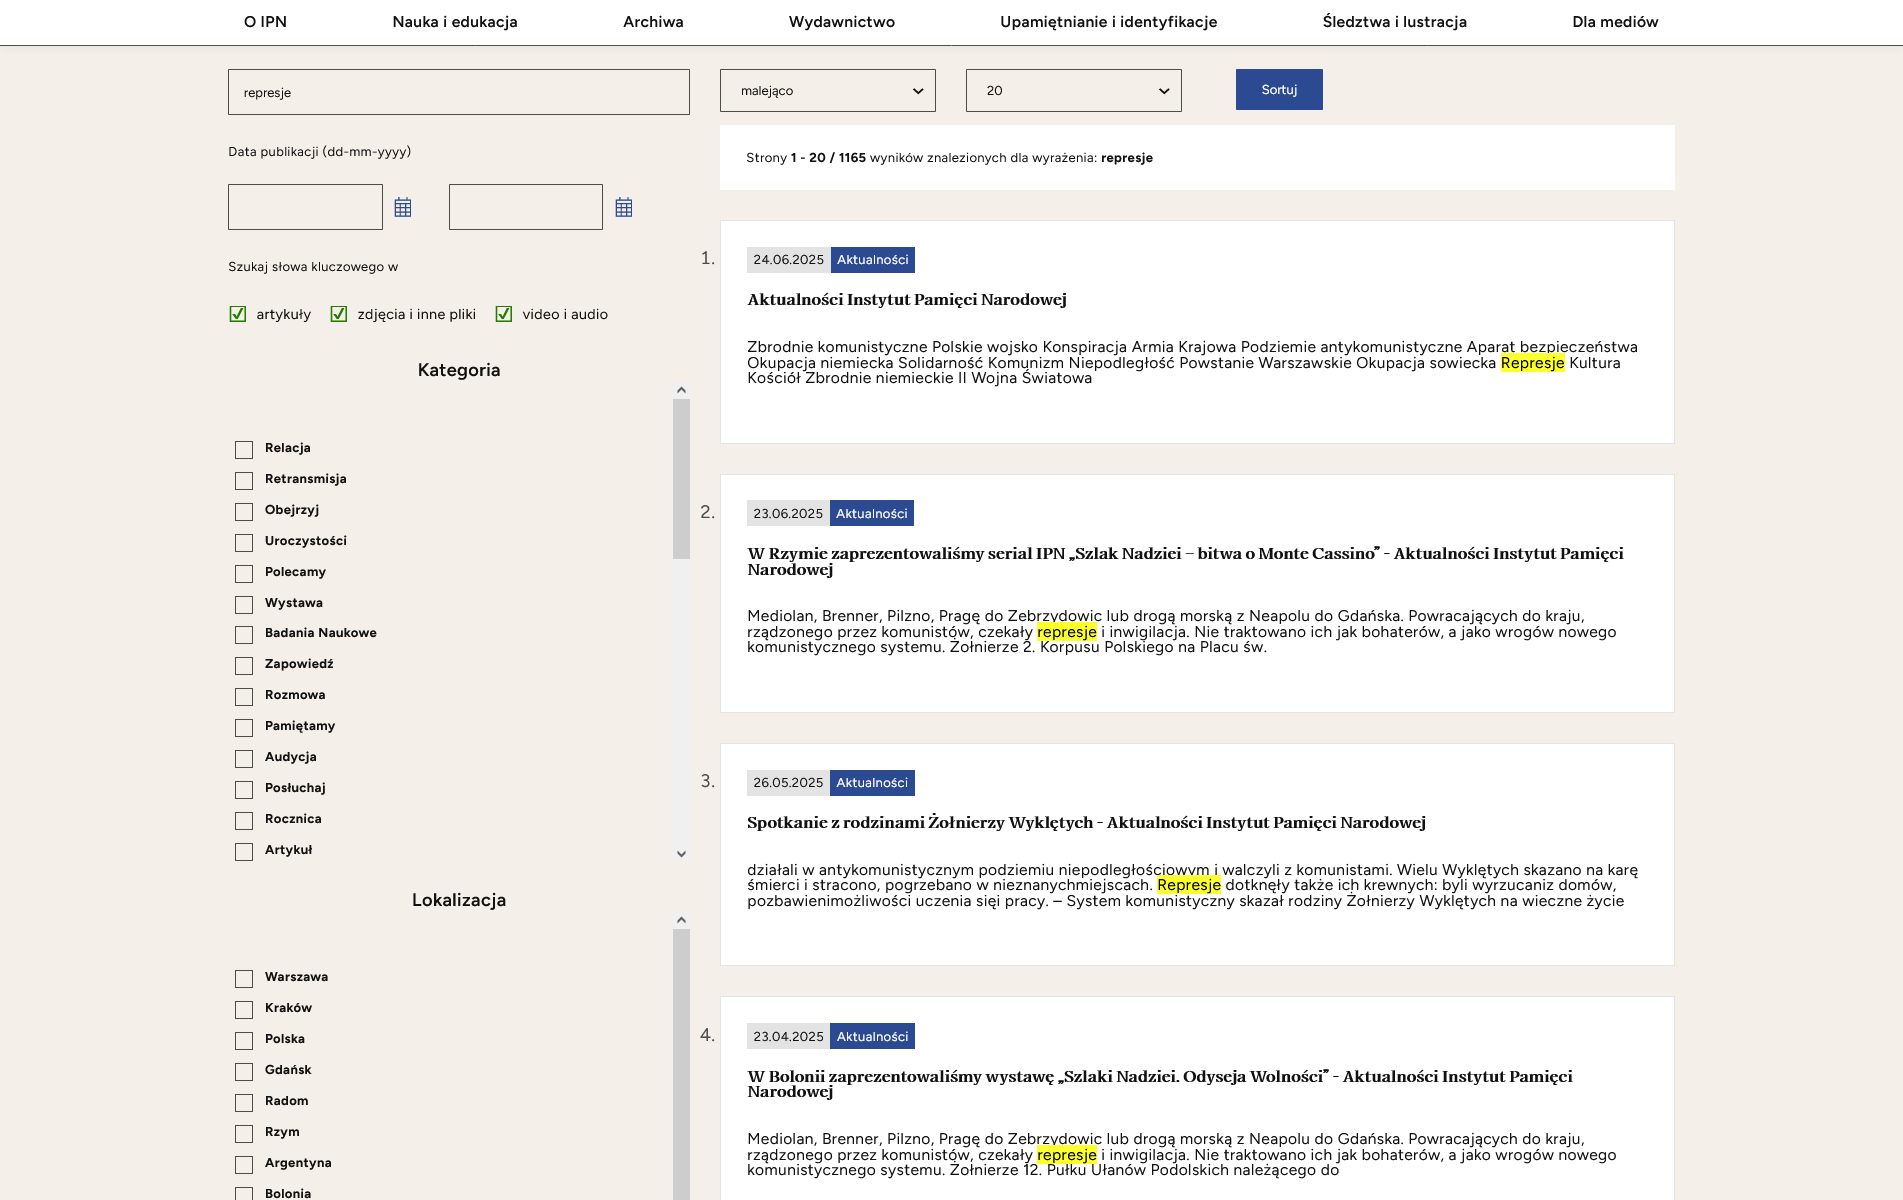Uncheck the artykuły checkbox
This screenshot has width=1903, height=1200.
(238, 314)
